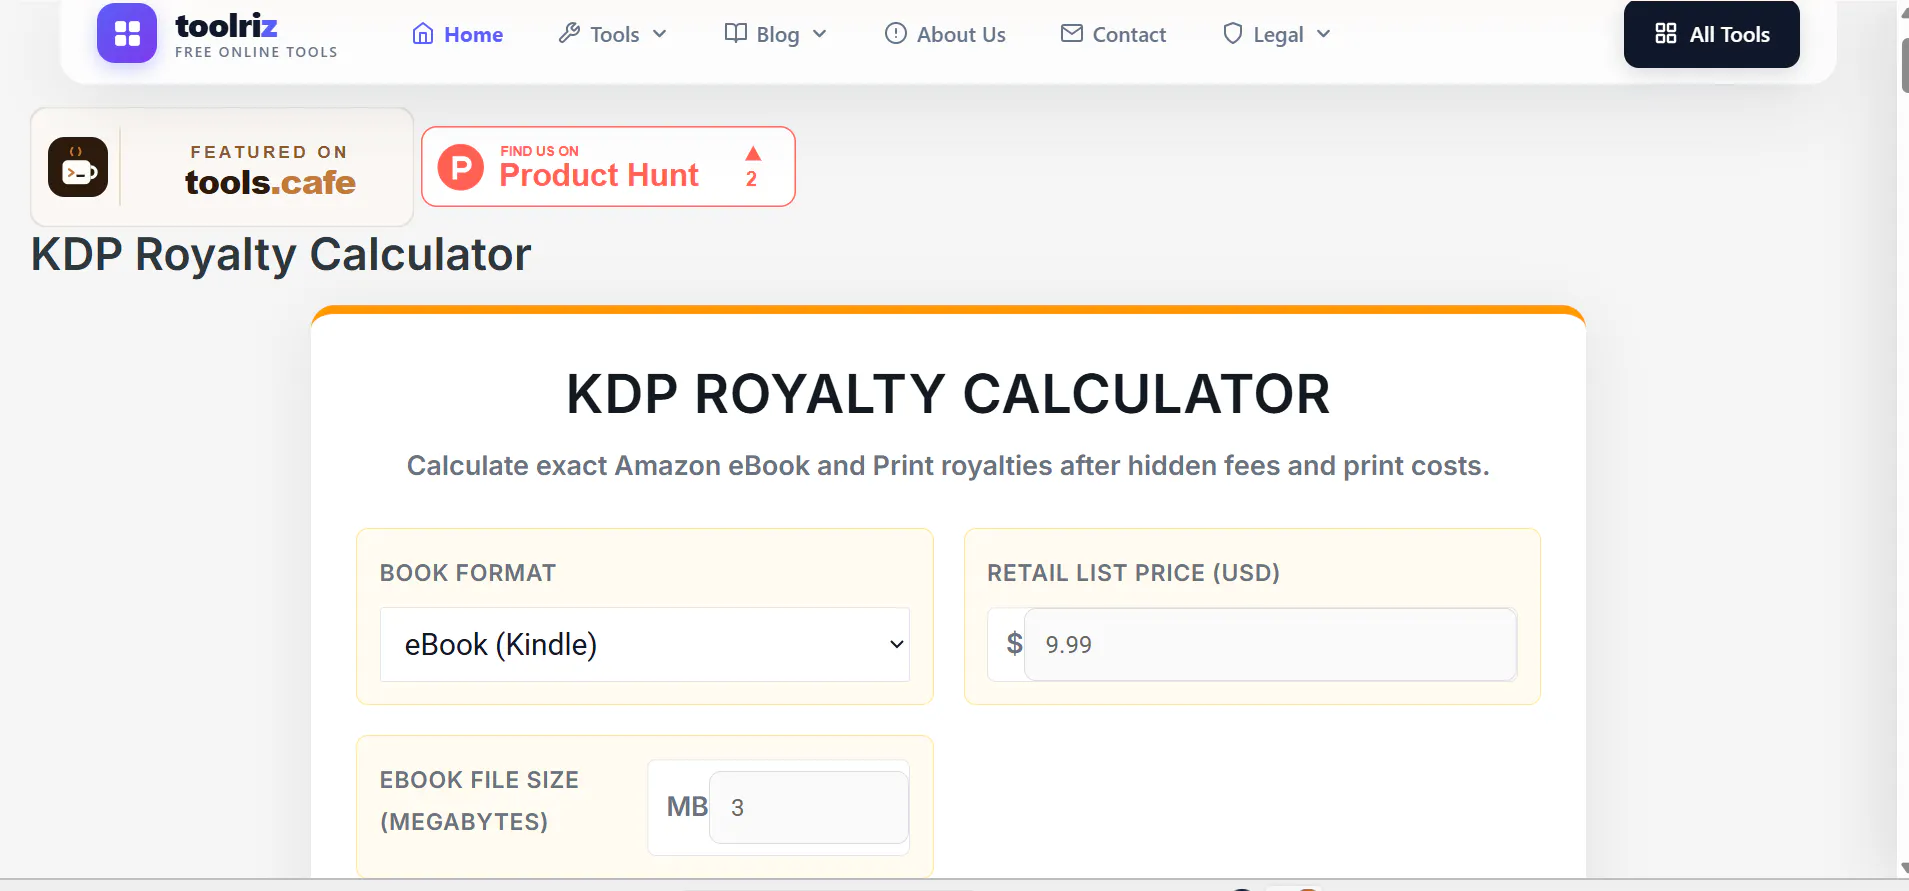
Task: Open the Featured on tools.cafe badge
Action: 222,167
